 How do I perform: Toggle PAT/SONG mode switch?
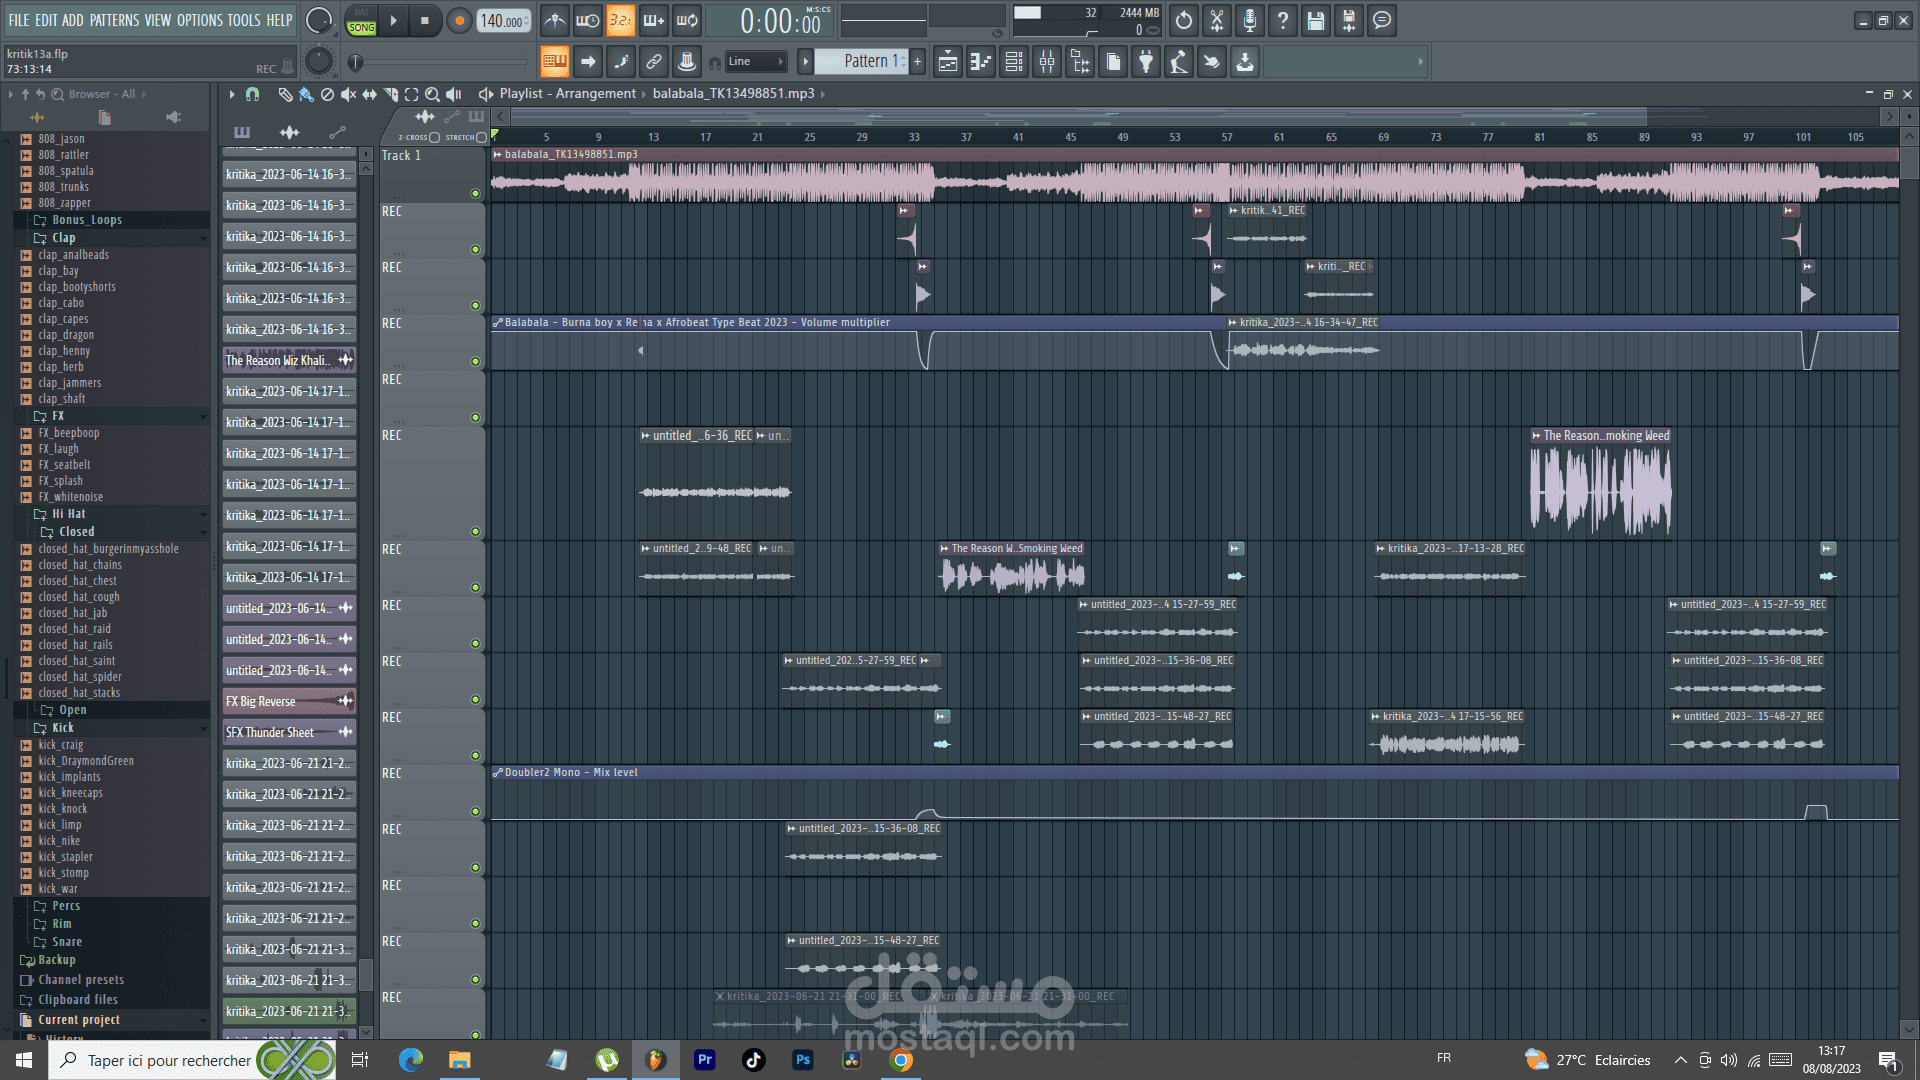[361, 20]
